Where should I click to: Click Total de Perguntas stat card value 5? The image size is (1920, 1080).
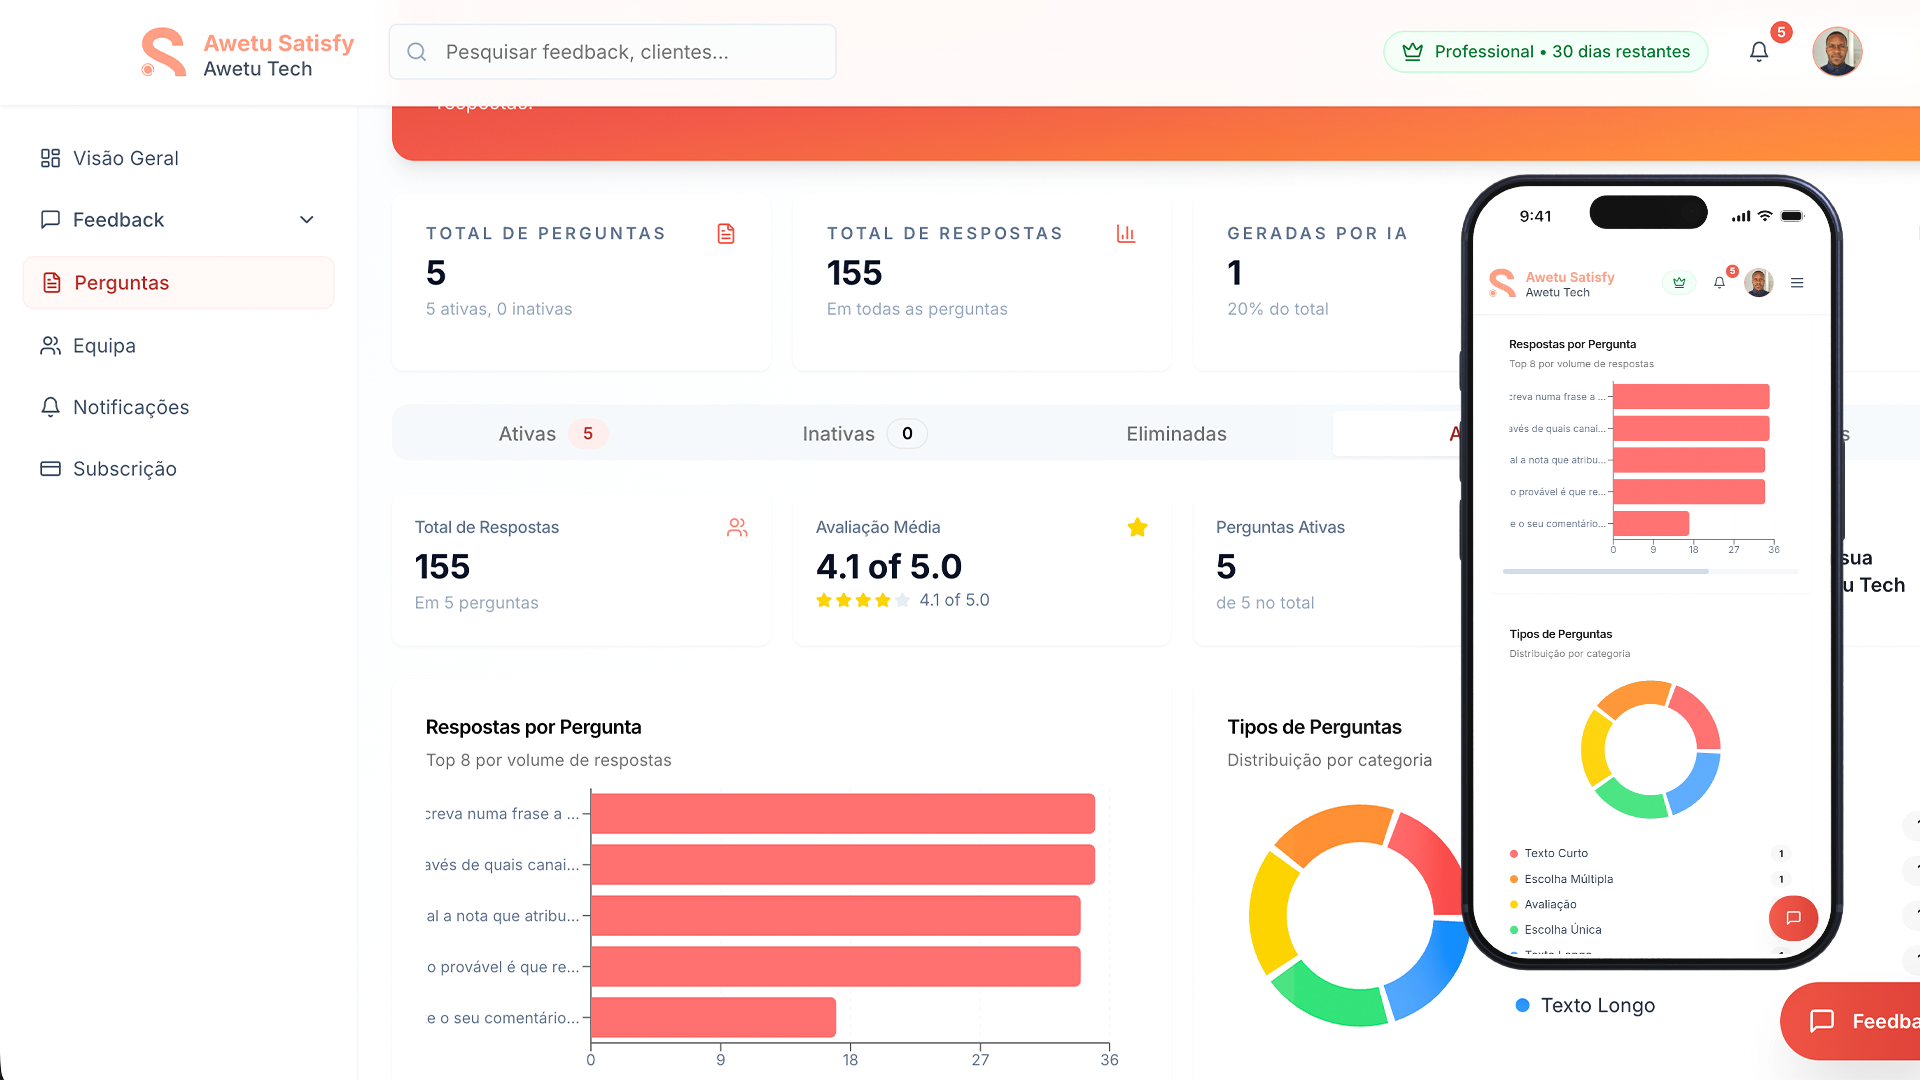[436, 273]
